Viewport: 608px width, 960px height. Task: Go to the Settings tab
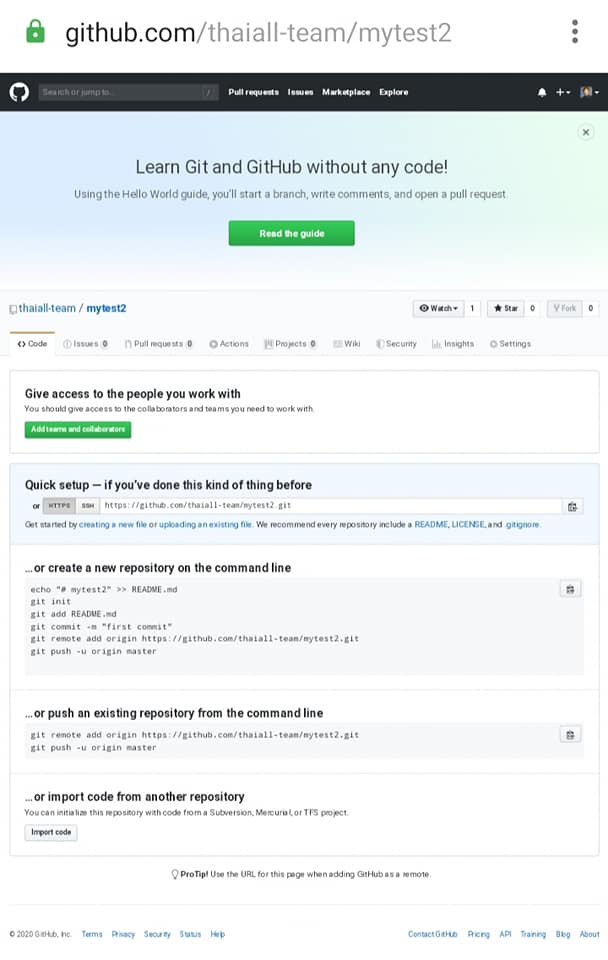[x=510, y=344]
